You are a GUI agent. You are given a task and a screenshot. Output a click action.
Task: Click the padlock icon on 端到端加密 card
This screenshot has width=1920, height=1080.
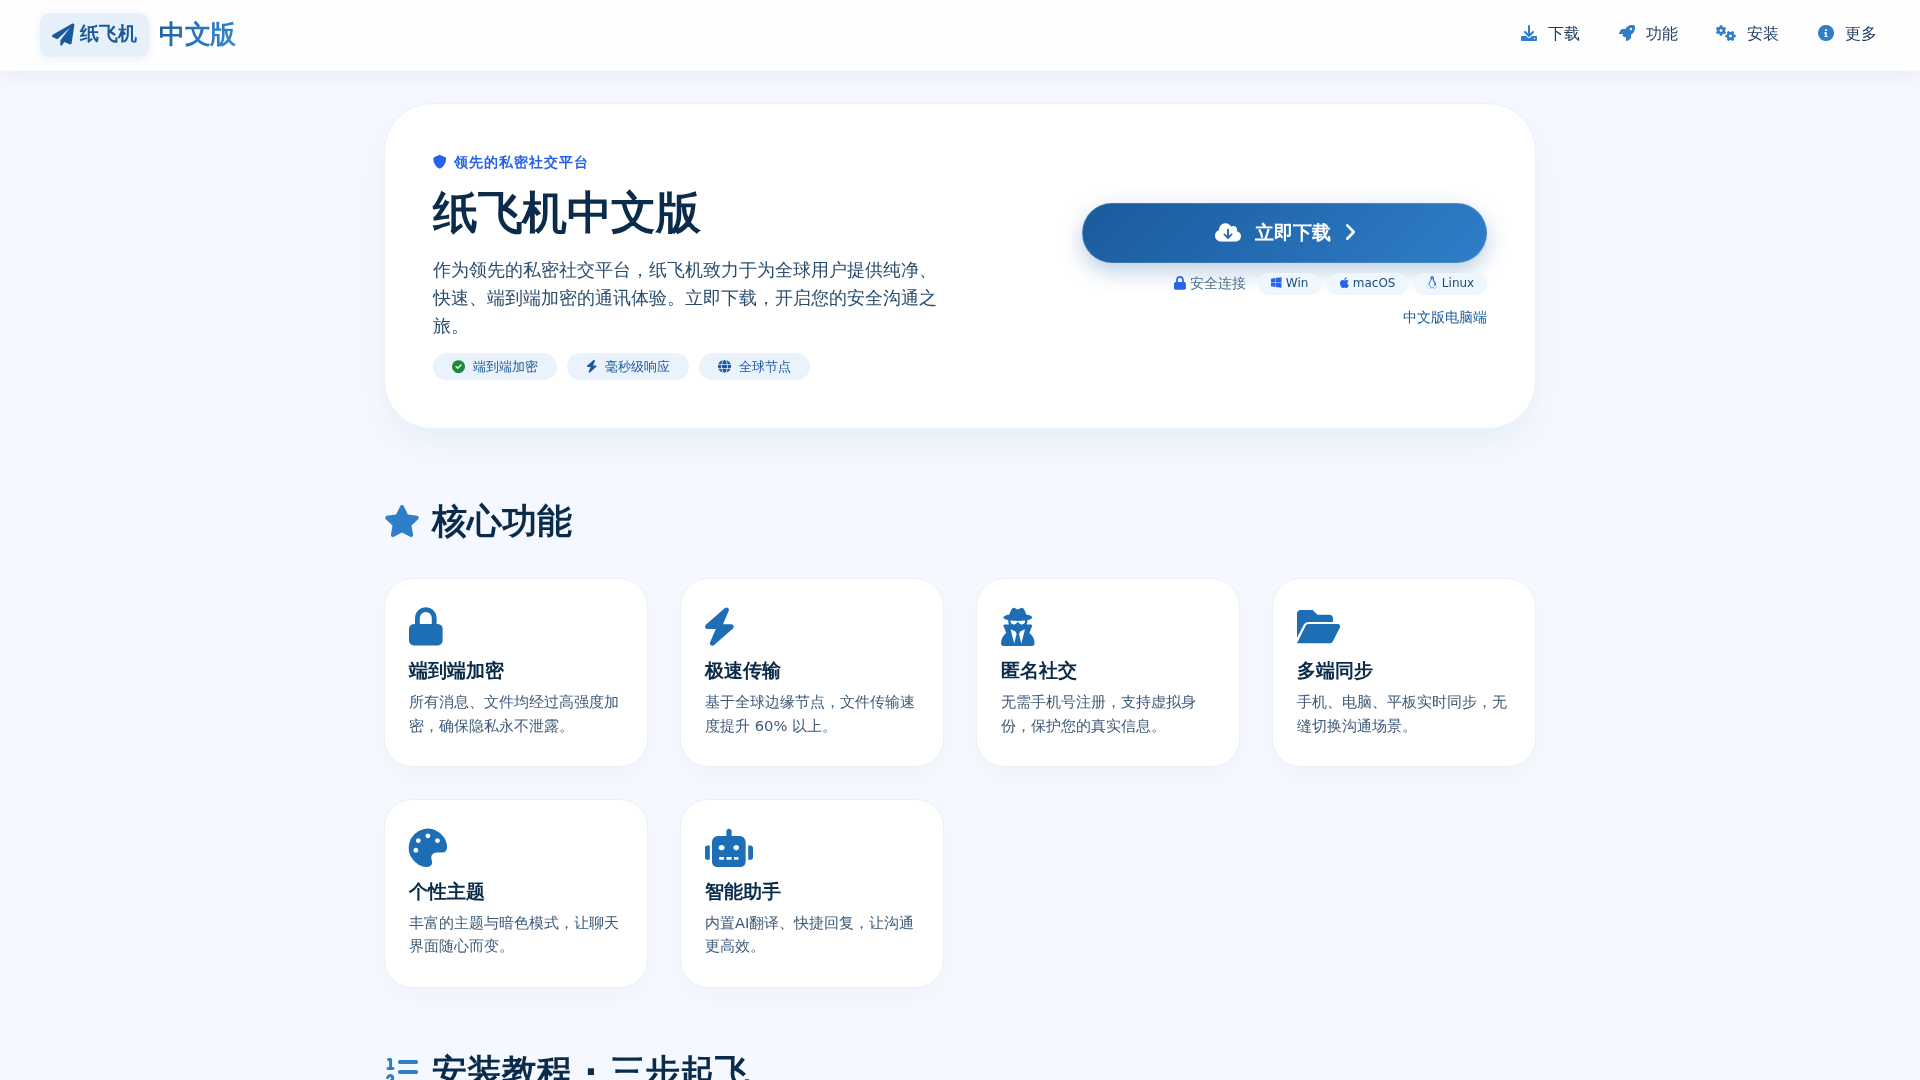[426, 627]
